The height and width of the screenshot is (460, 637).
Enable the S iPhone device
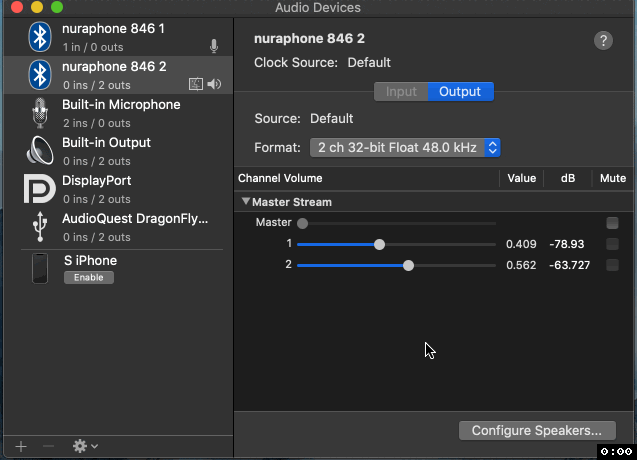[x=89, y=278]
